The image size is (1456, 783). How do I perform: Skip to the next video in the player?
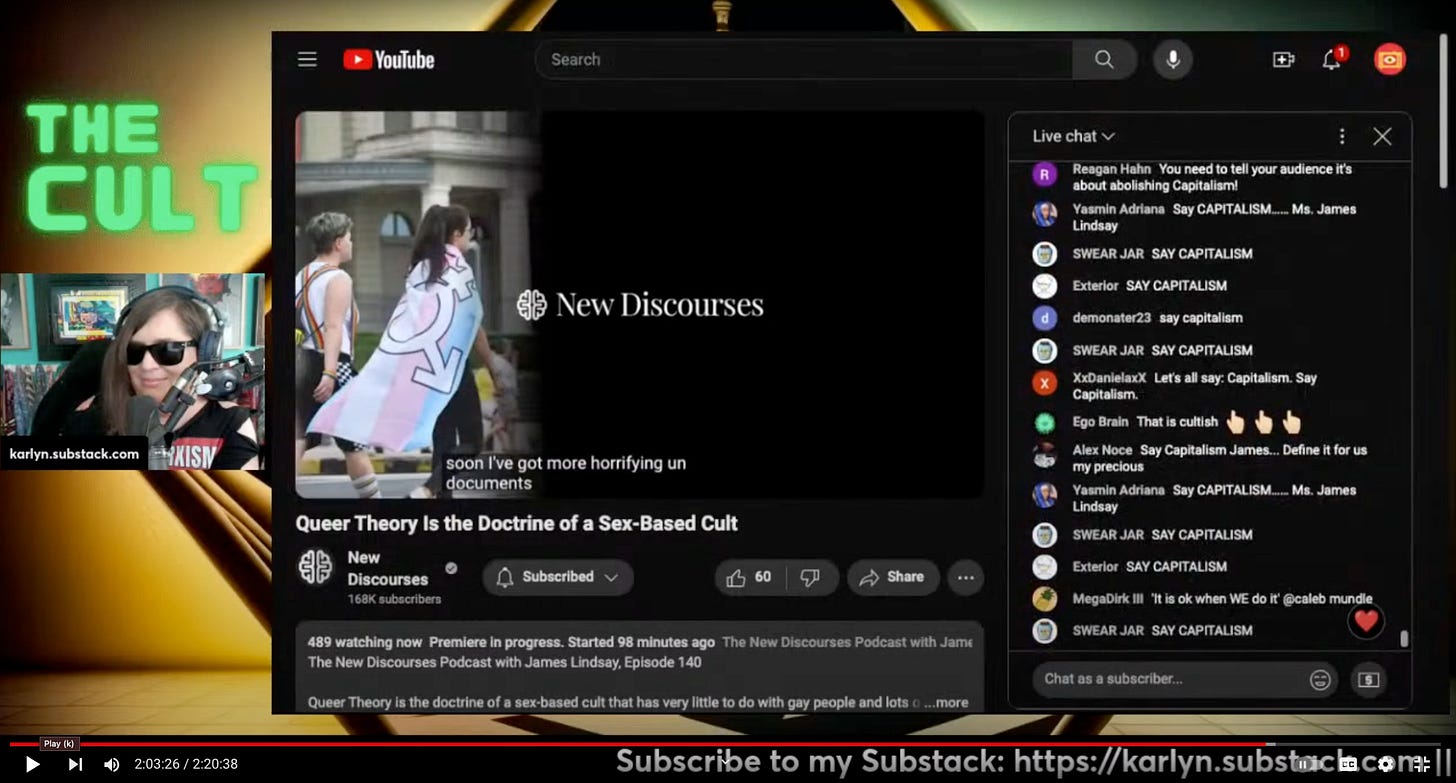tap(75, 764)
